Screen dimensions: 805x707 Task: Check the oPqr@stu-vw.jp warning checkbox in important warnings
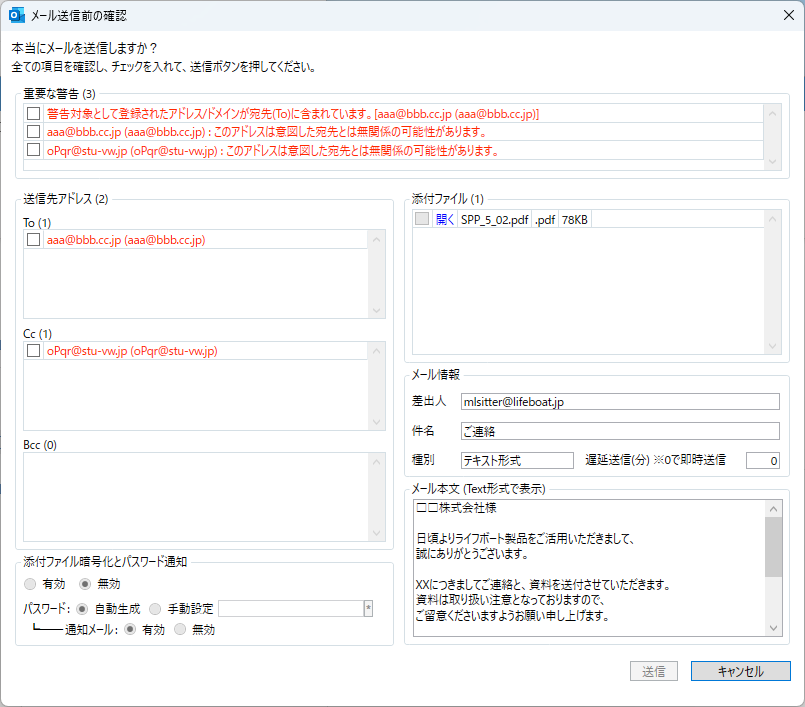[34, 151]
